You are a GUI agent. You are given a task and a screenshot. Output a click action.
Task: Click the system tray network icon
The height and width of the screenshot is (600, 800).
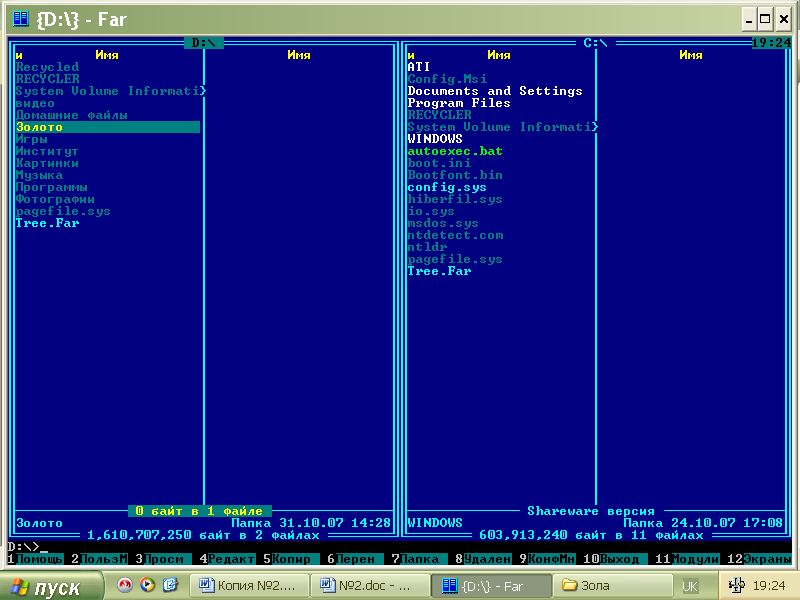pyautogui.click(x=736, y=585)
